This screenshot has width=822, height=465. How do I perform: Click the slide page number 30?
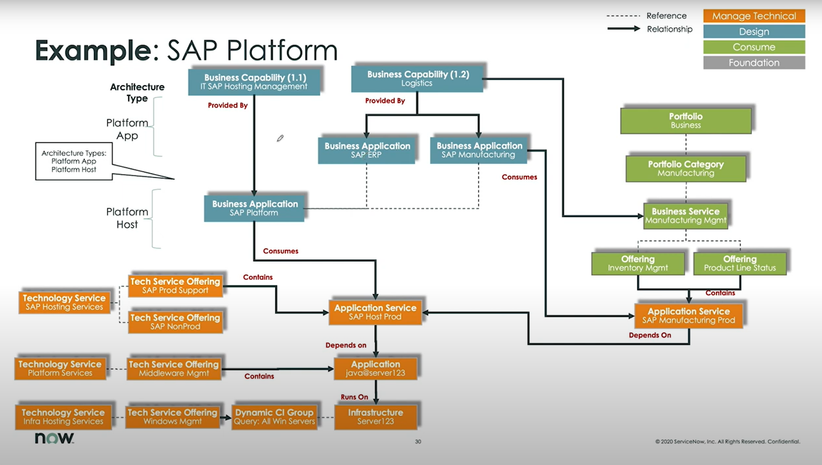(x=418, y=441)
